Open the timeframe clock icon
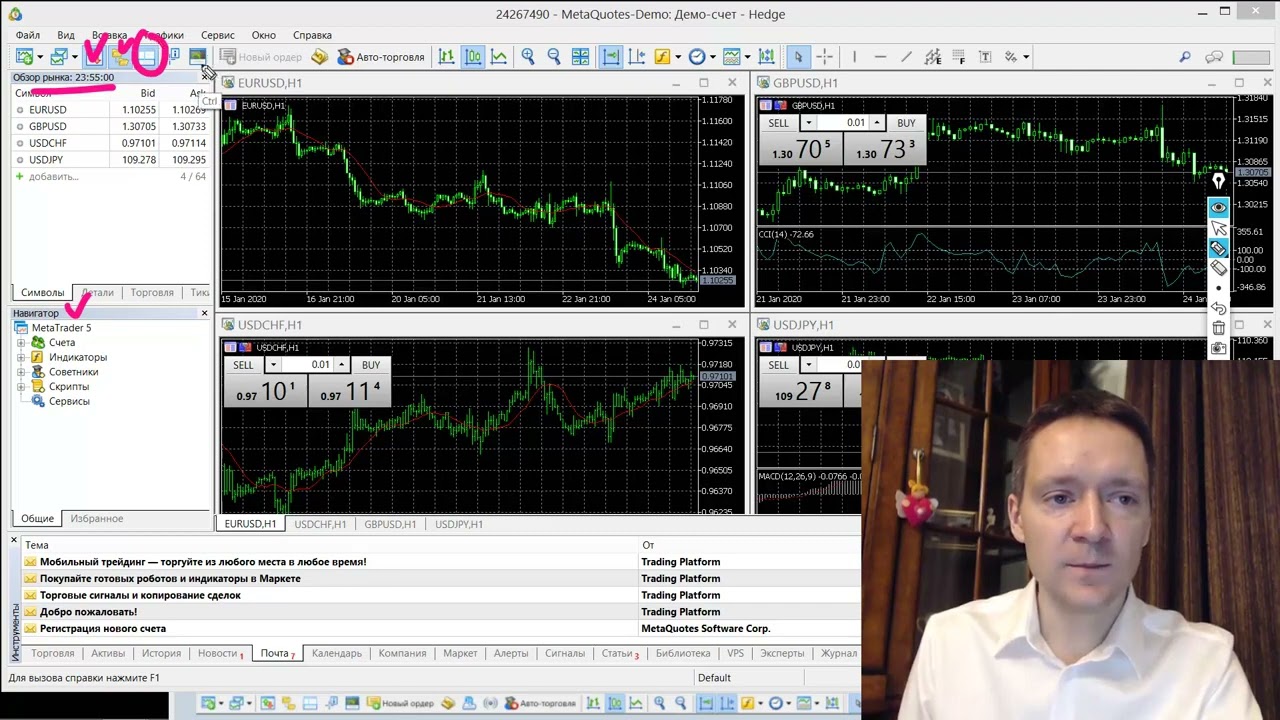1280x720 pixels. click(697, 57)
